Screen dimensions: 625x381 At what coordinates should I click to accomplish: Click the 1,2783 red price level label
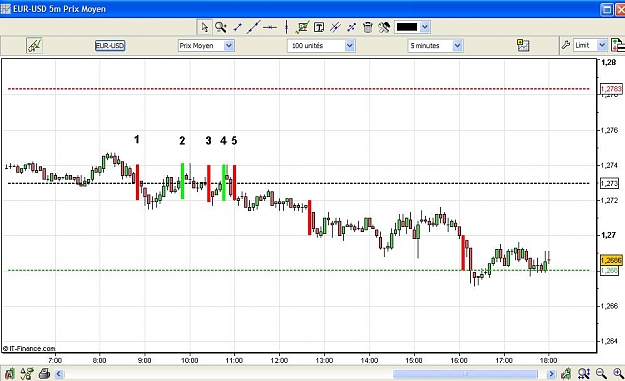pyautogui.click(x=611, y=88)
